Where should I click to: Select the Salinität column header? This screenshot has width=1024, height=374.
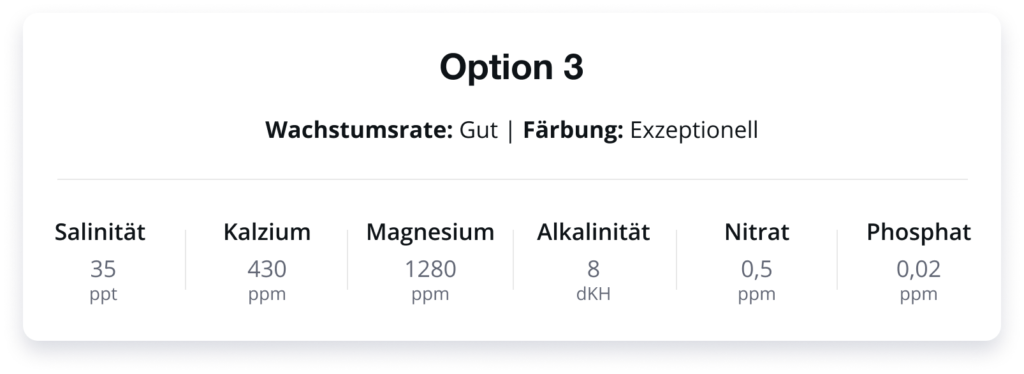pyautogui.click(x=100, y=232)
